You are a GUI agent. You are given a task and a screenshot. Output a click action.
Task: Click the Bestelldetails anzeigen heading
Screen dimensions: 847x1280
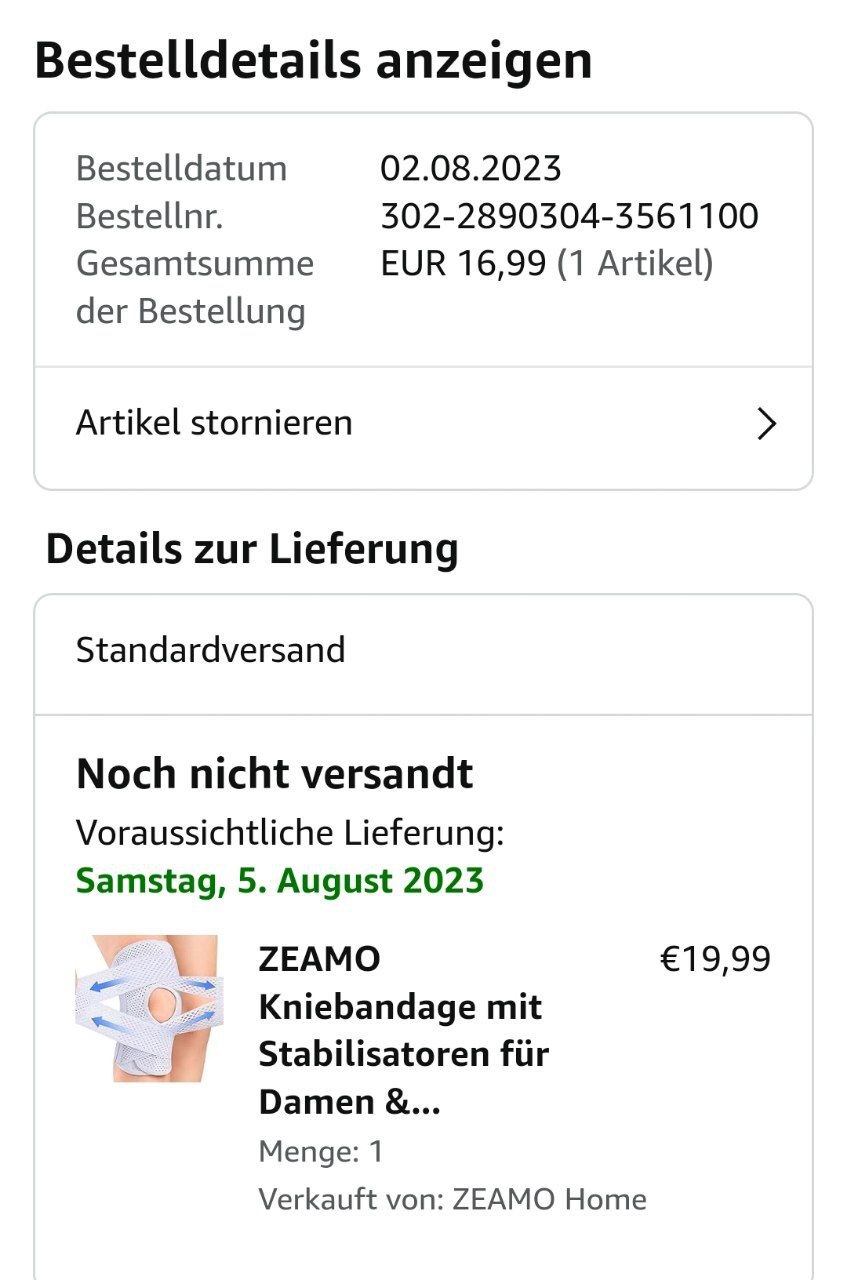point(313,61)
